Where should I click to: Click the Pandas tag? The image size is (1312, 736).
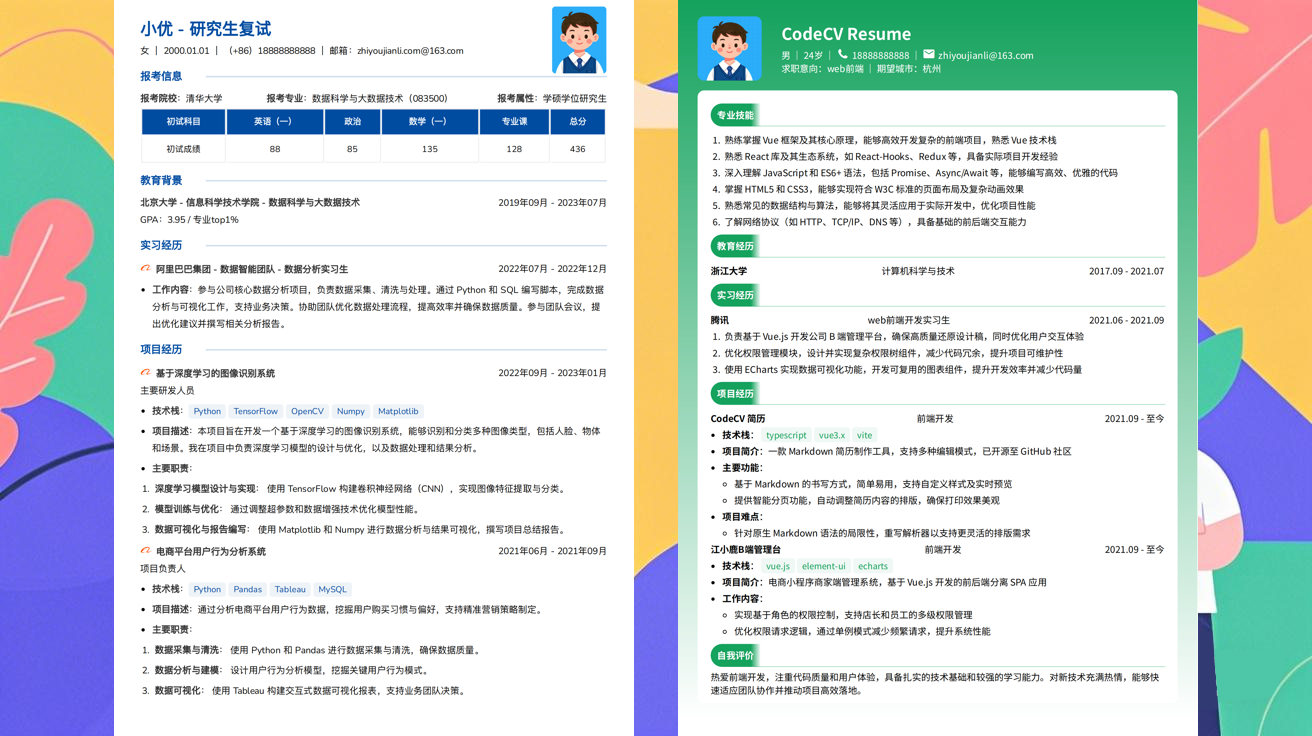(x=248, y=589)
